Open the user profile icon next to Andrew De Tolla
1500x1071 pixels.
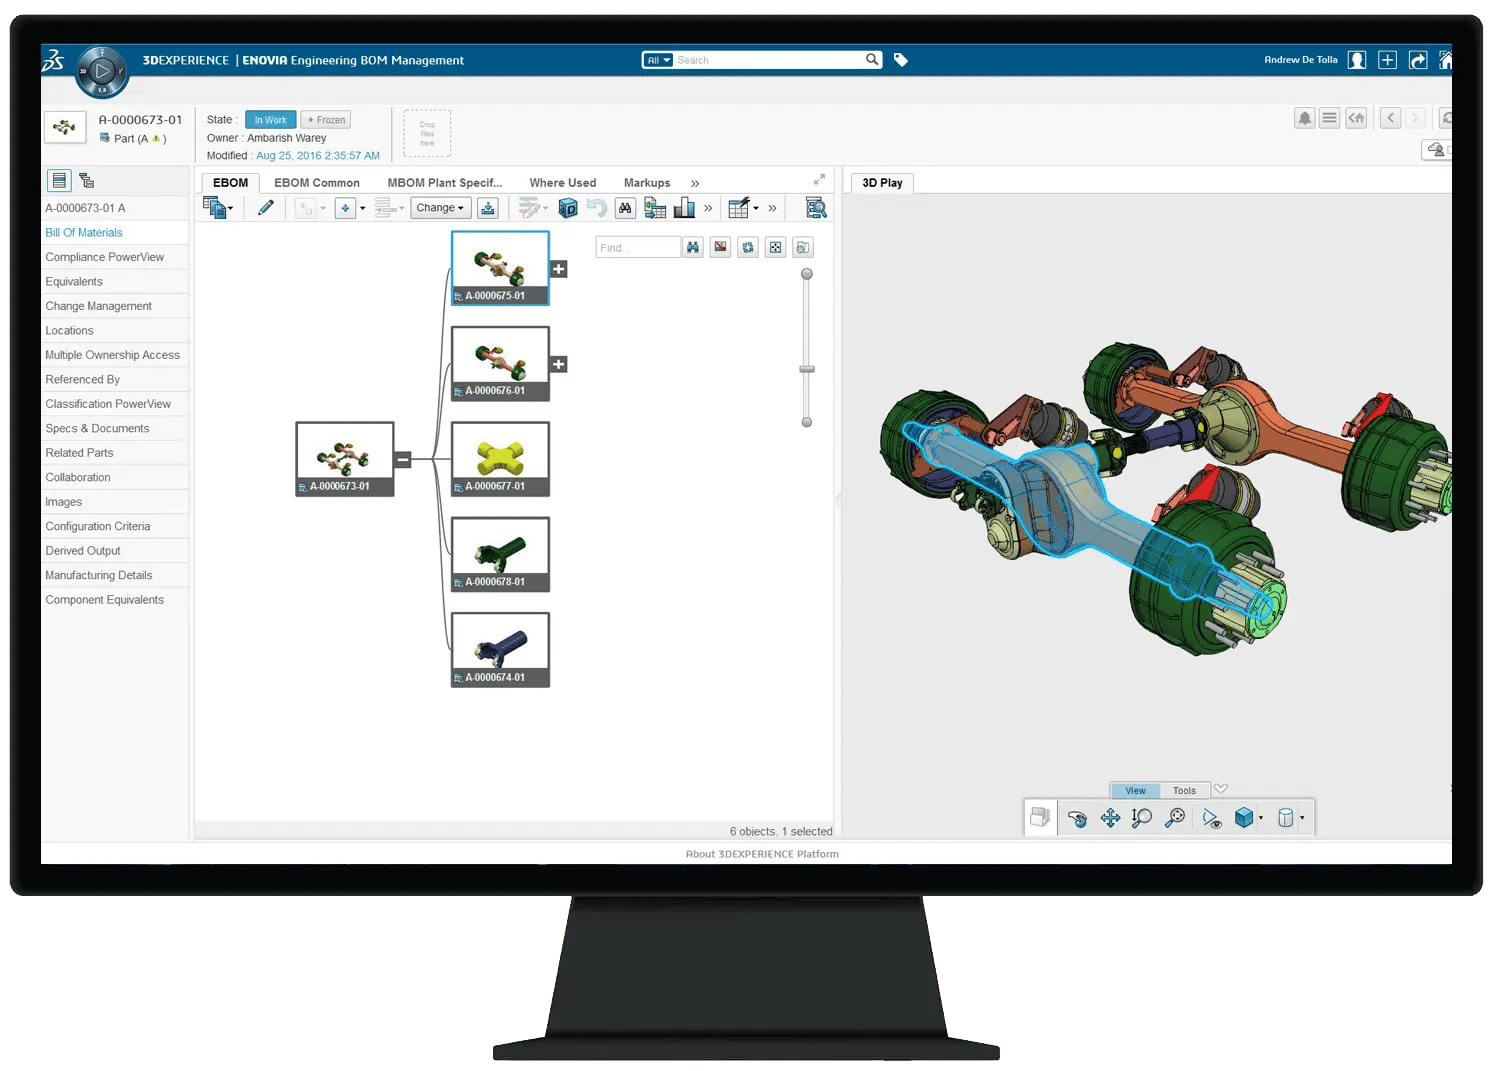1356,60
